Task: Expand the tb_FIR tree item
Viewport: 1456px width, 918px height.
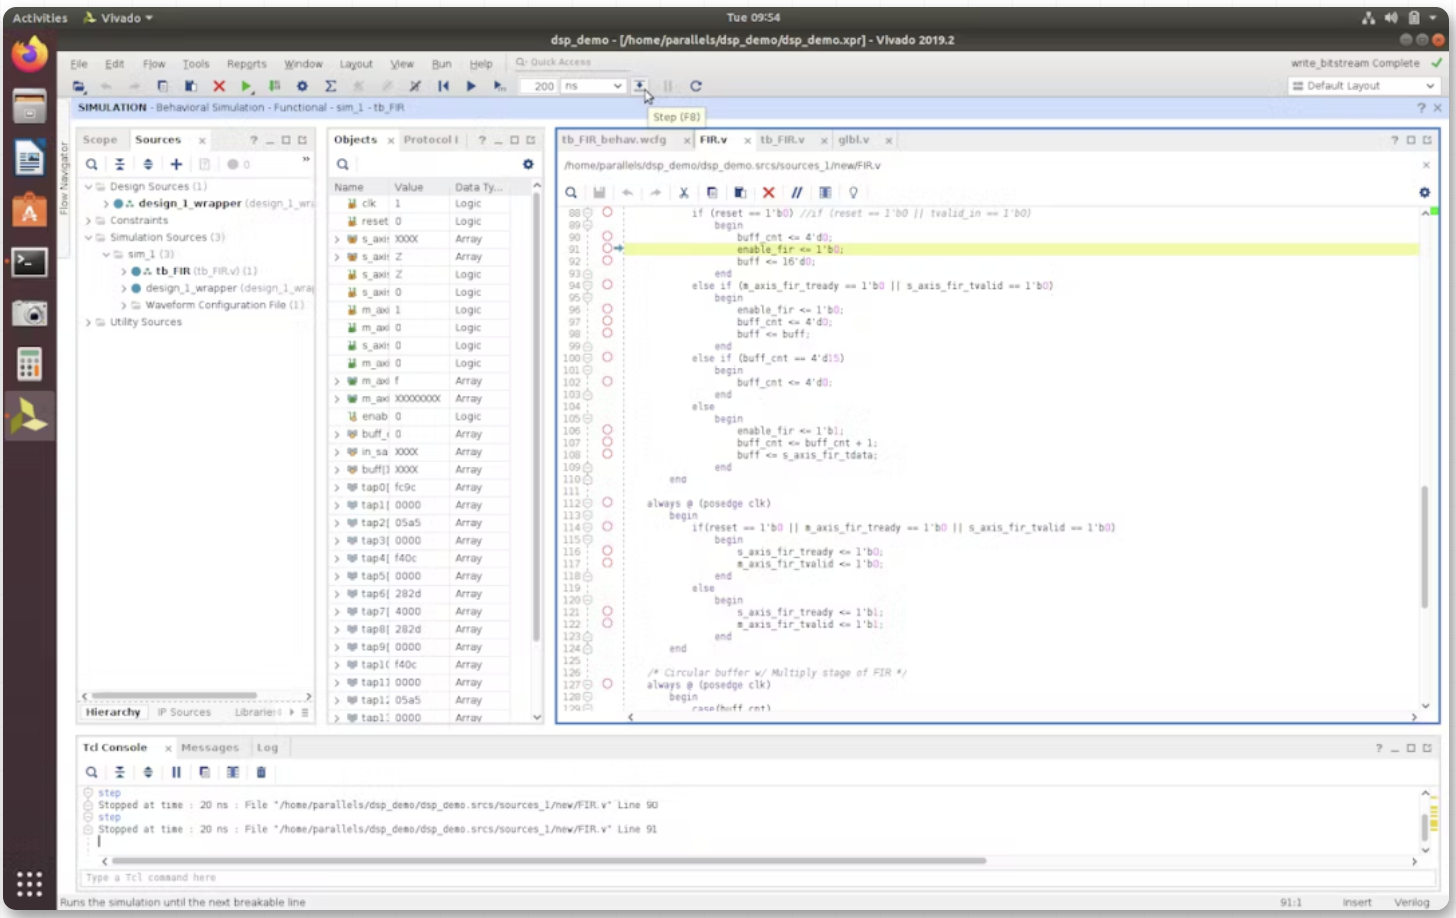Action: tap(124, 271)
